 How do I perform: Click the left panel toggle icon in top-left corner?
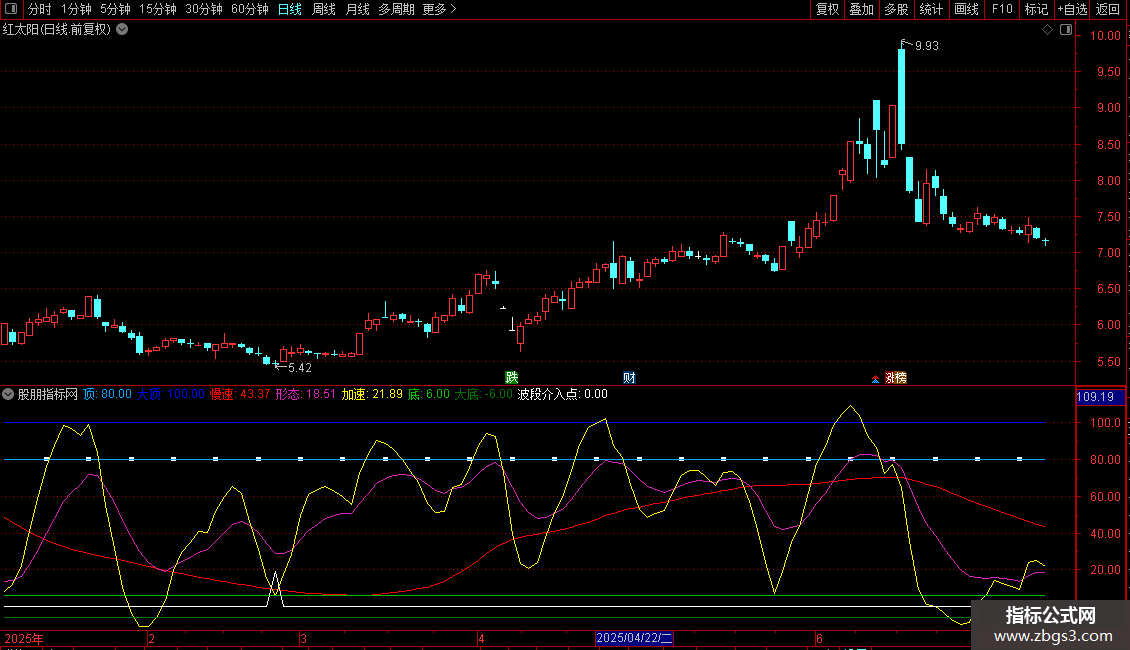pos(12,10)
